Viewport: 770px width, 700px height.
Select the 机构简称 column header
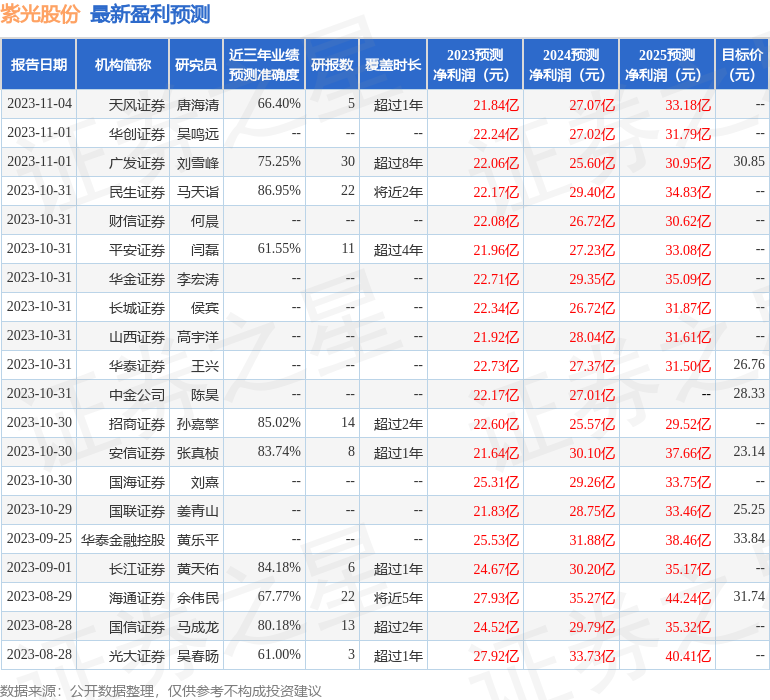[x=123, y=65]
